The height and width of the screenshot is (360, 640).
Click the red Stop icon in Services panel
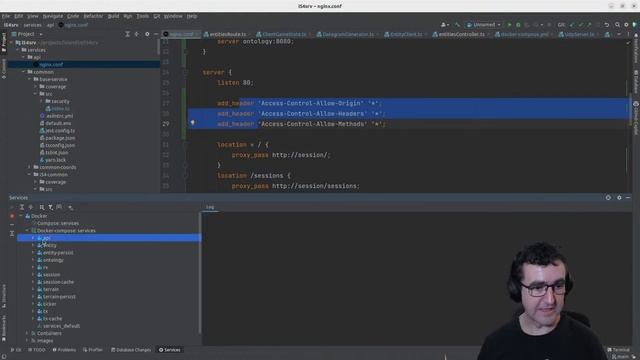tap(12, 216)
